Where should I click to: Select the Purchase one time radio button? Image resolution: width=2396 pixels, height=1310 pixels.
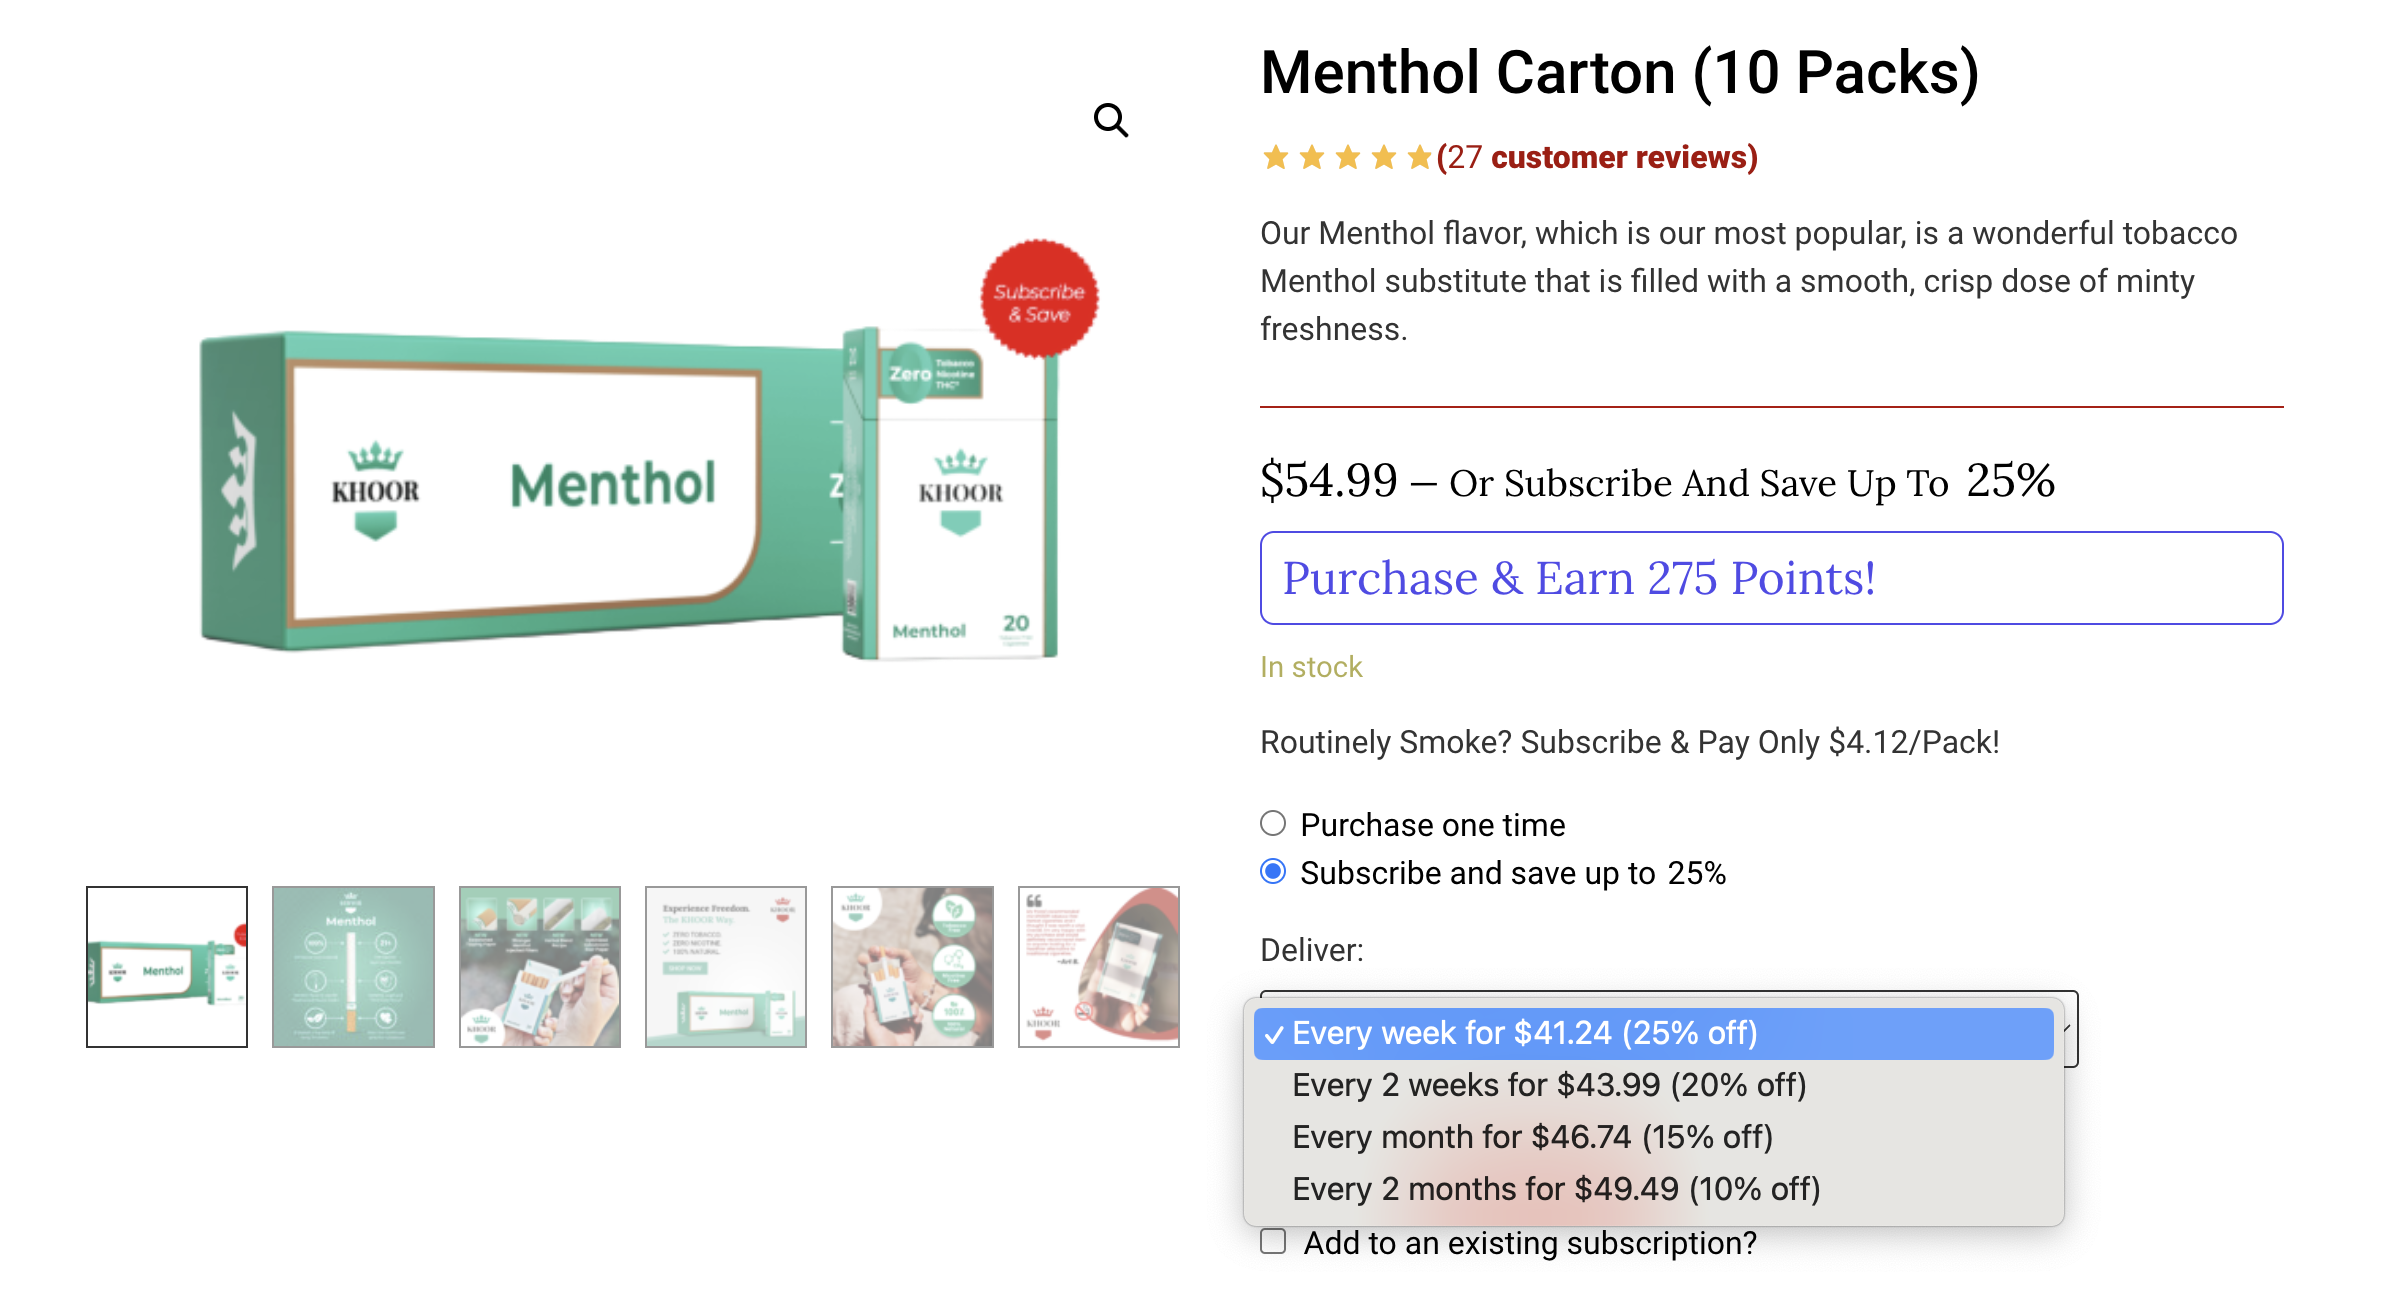coord(1273,824)
